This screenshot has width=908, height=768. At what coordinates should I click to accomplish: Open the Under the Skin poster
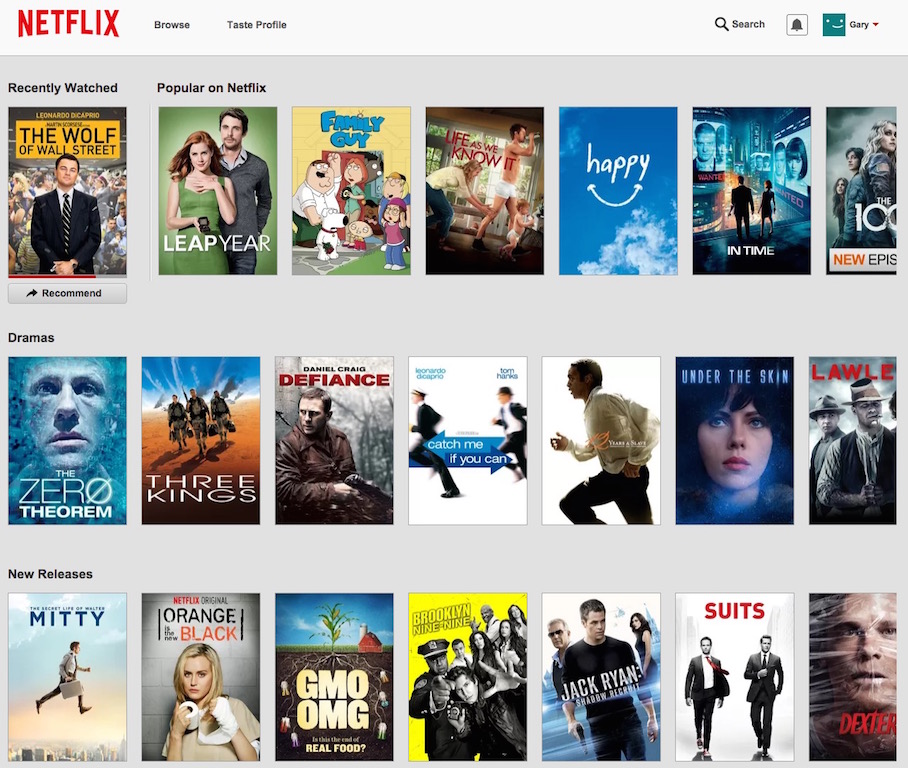[x=734, y=441]
